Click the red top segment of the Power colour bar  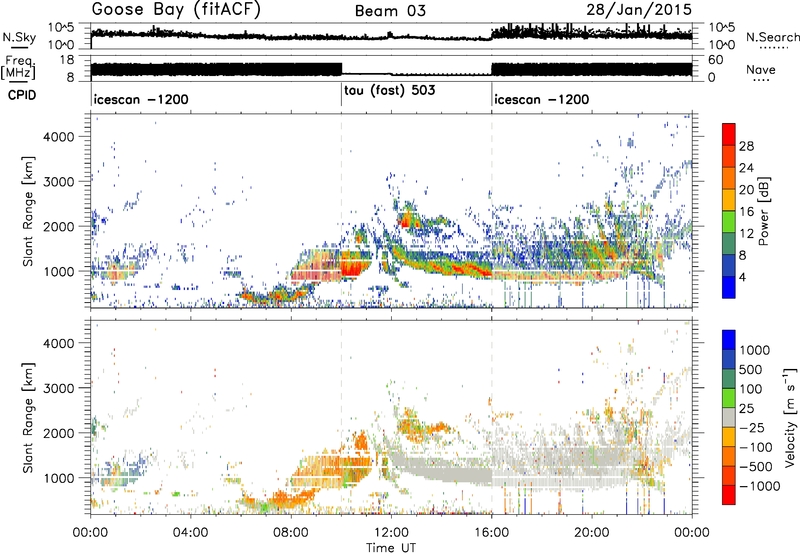tap(729, 134)
